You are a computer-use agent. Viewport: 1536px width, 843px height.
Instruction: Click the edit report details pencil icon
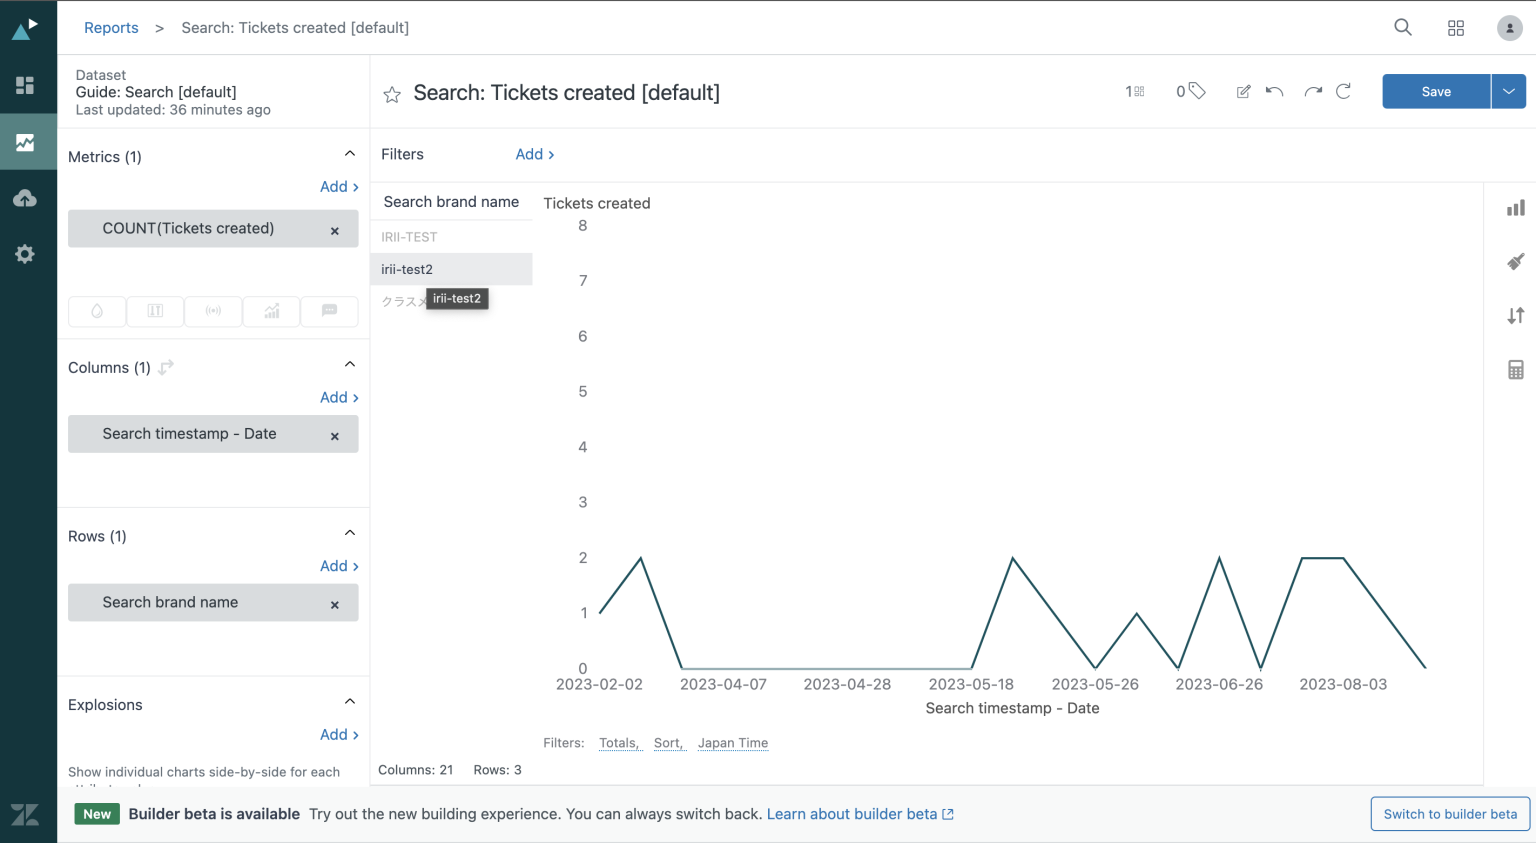1243,92
